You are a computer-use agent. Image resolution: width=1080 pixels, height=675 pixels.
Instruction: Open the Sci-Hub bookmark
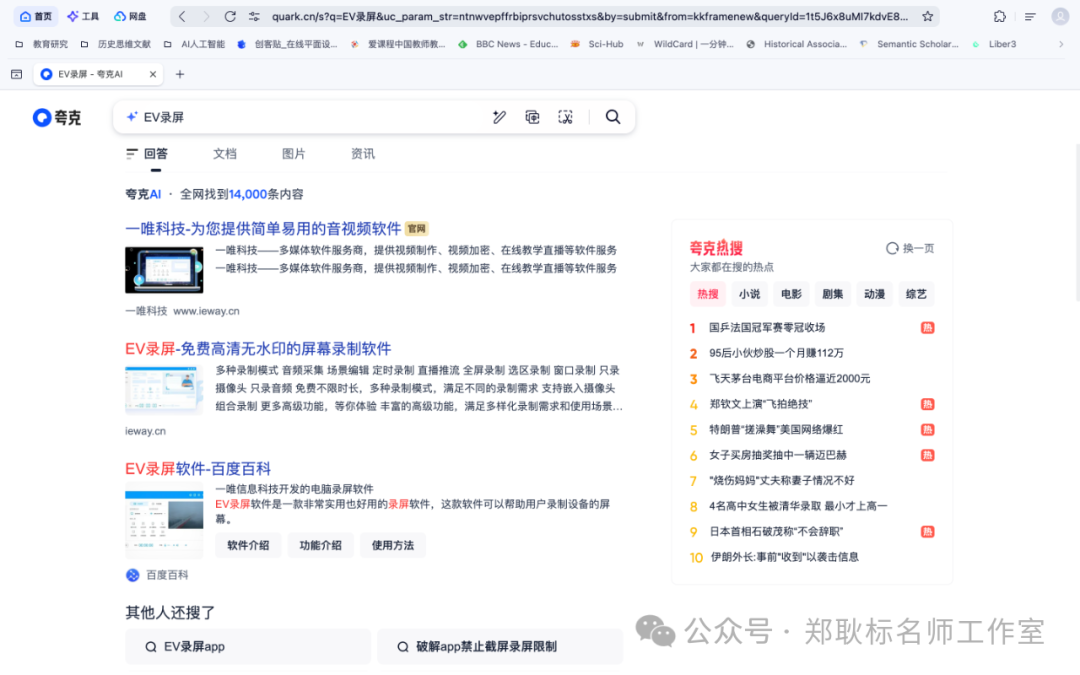597,44
